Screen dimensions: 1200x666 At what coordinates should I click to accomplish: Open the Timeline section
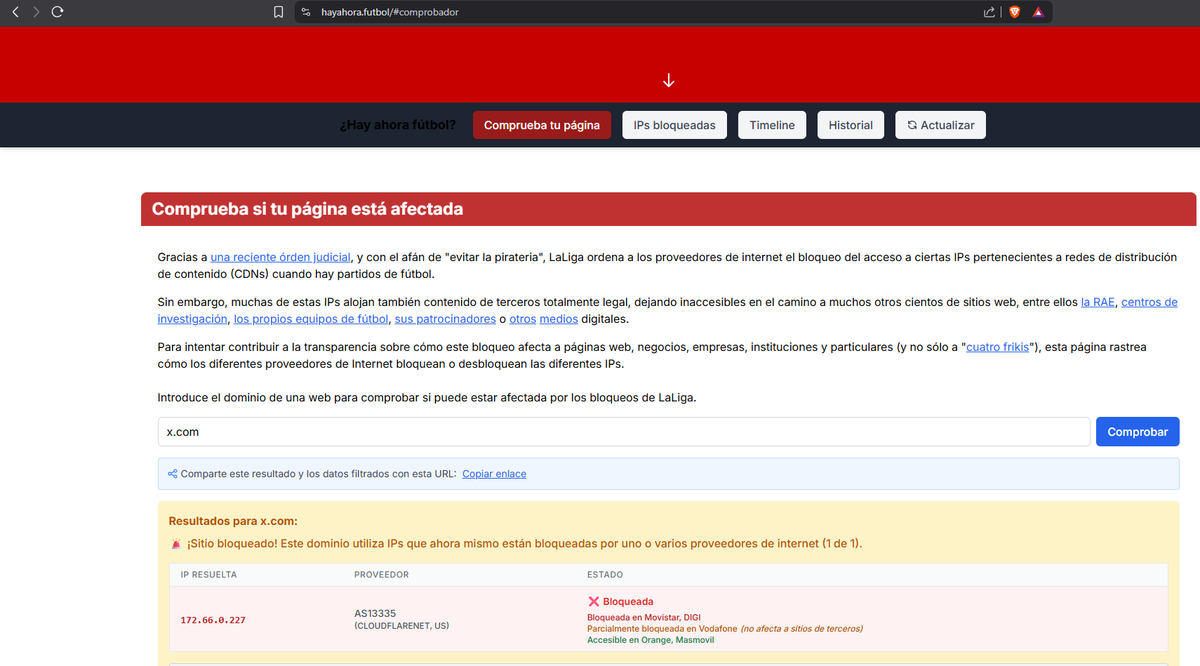click(772, 125)
